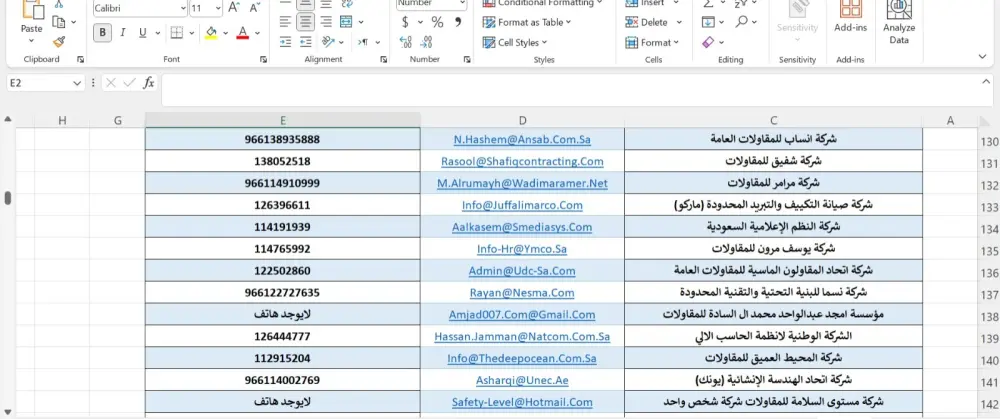Apply Accounting number format dollar icon

point(405,22)
